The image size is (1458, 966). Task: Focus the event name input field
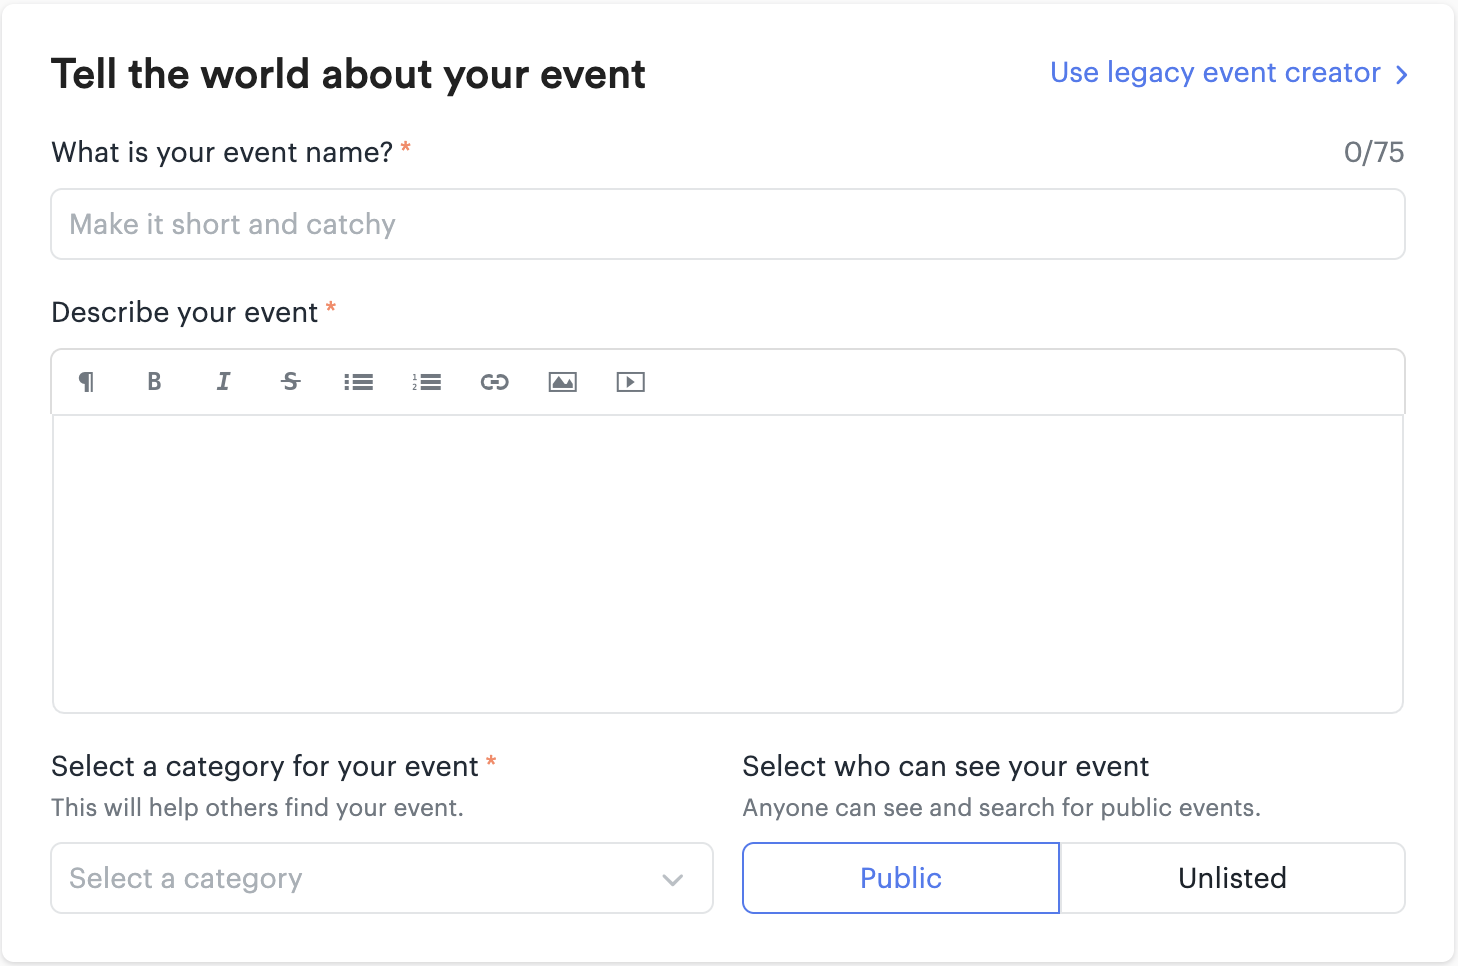tap(727, 224)
